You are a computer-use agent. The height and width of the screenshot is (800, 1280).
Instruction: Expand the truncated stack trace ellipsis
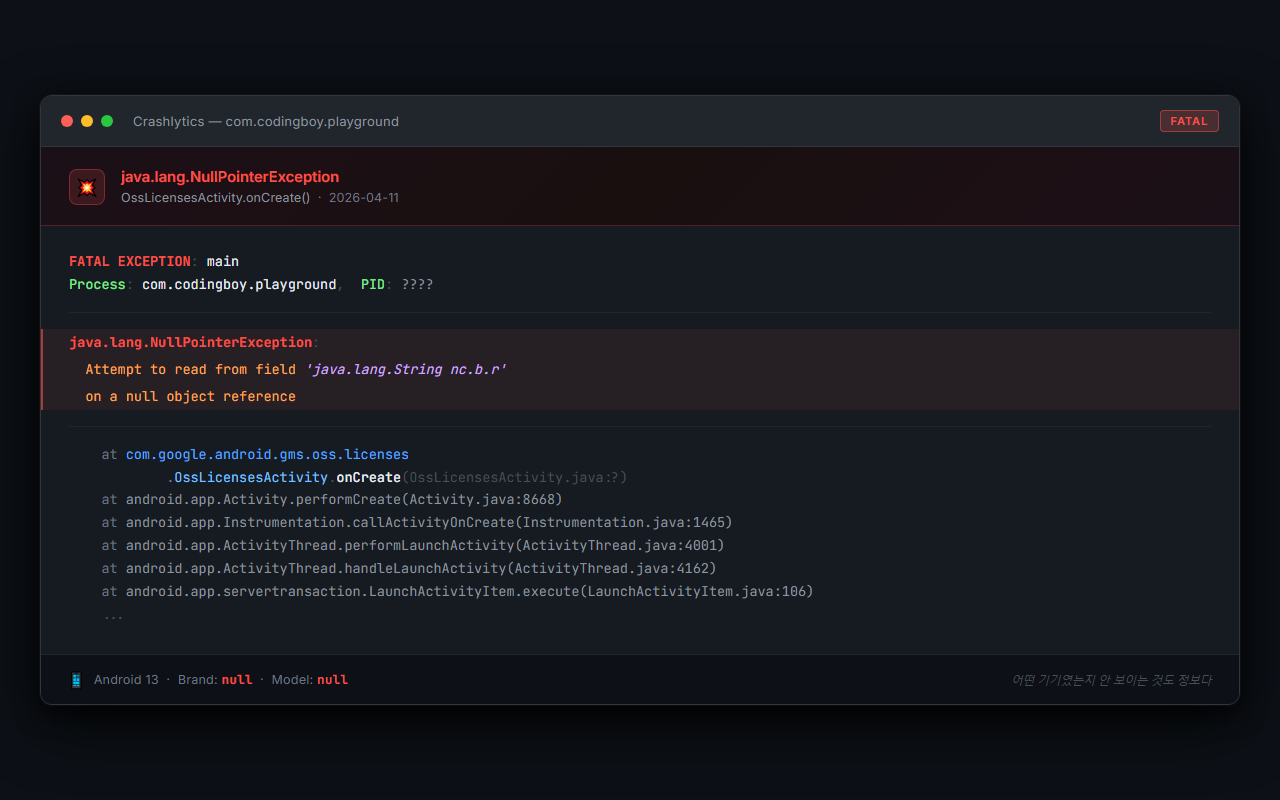coord(113,614)
